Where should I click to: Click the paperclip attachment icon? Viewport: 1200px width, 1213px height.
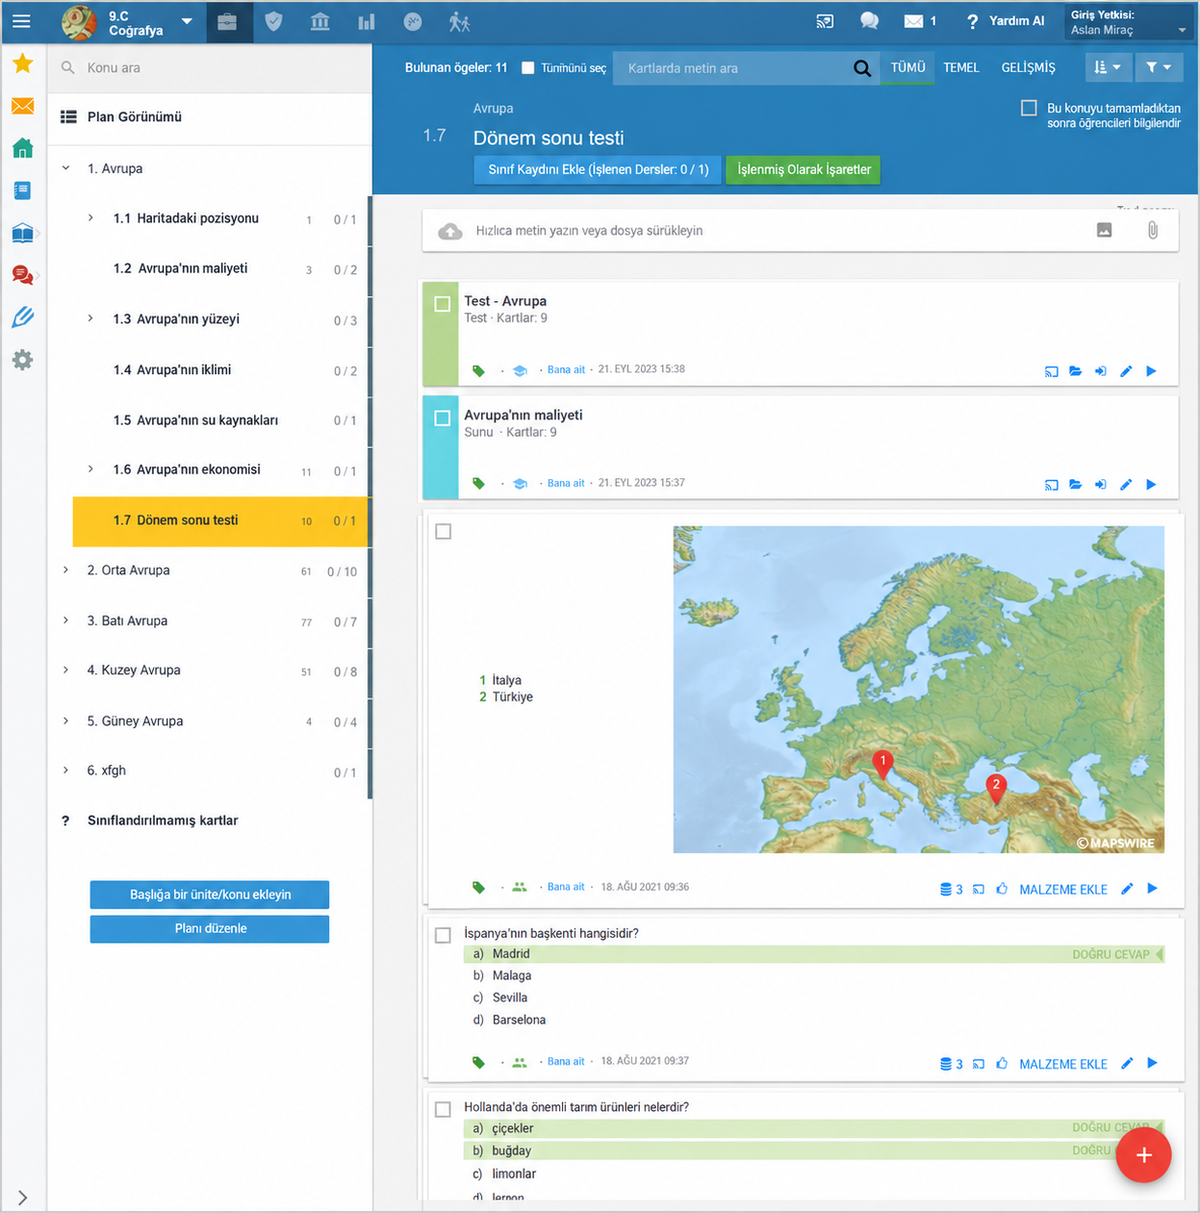pyautogui.click(x=1152, y=231)
